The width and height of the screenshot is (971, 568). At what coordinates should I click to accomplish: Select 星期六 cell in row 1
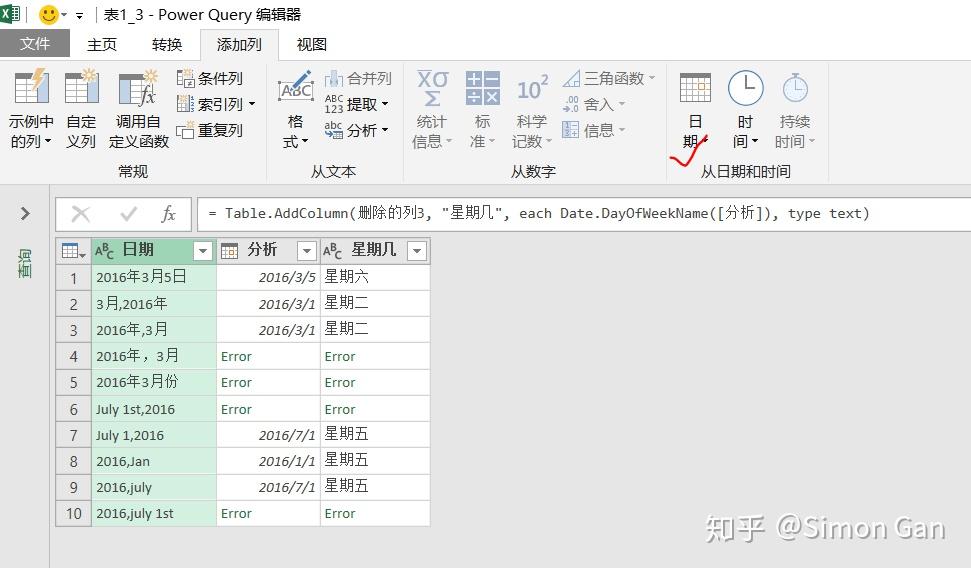[375, 278]
